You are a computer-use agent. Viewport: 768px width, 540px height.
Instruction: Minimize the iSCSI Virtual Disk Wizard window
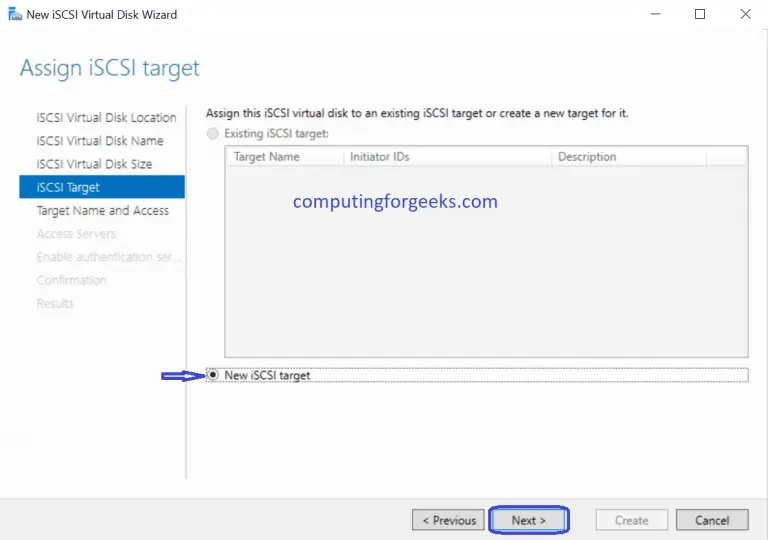(655, 14)
